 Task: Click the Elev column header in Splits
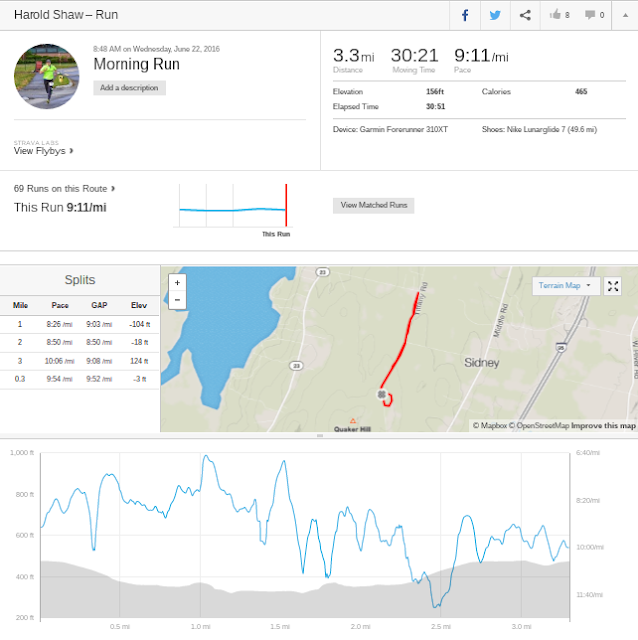coord(138,305)
